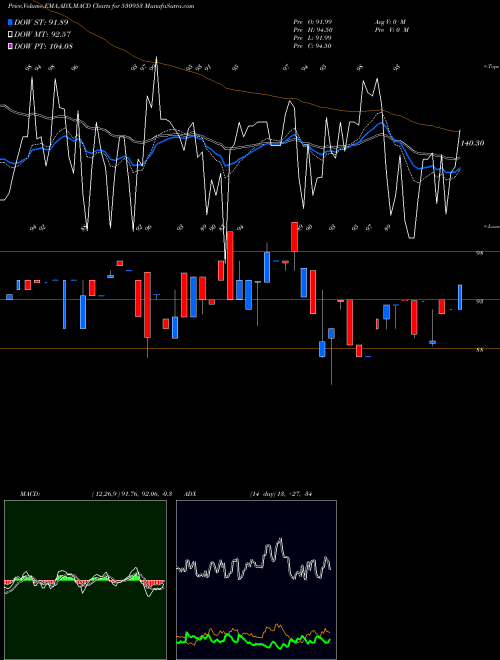Select the 'DOW PT: 104.08' legend label
500x660 pixels.
point(43,46)
